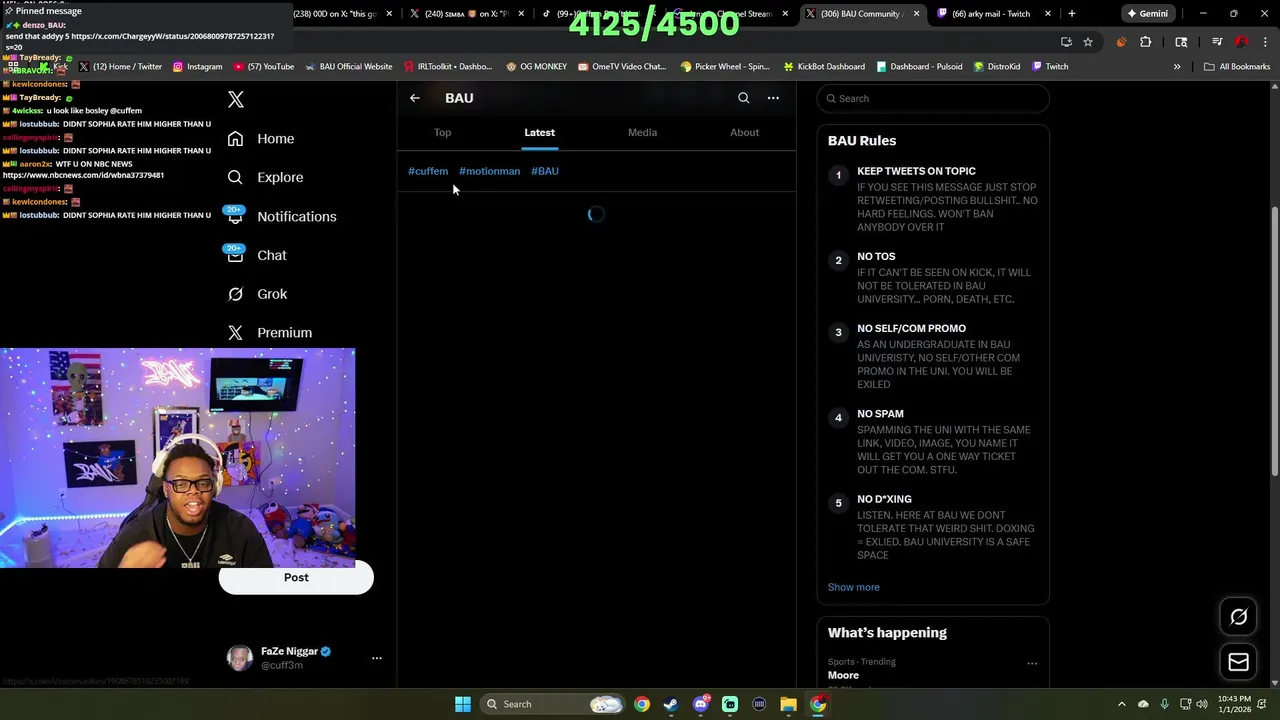Screen dimensions: 1280x720
Task: Click the webcam overlay video
Action: point(178,458)
